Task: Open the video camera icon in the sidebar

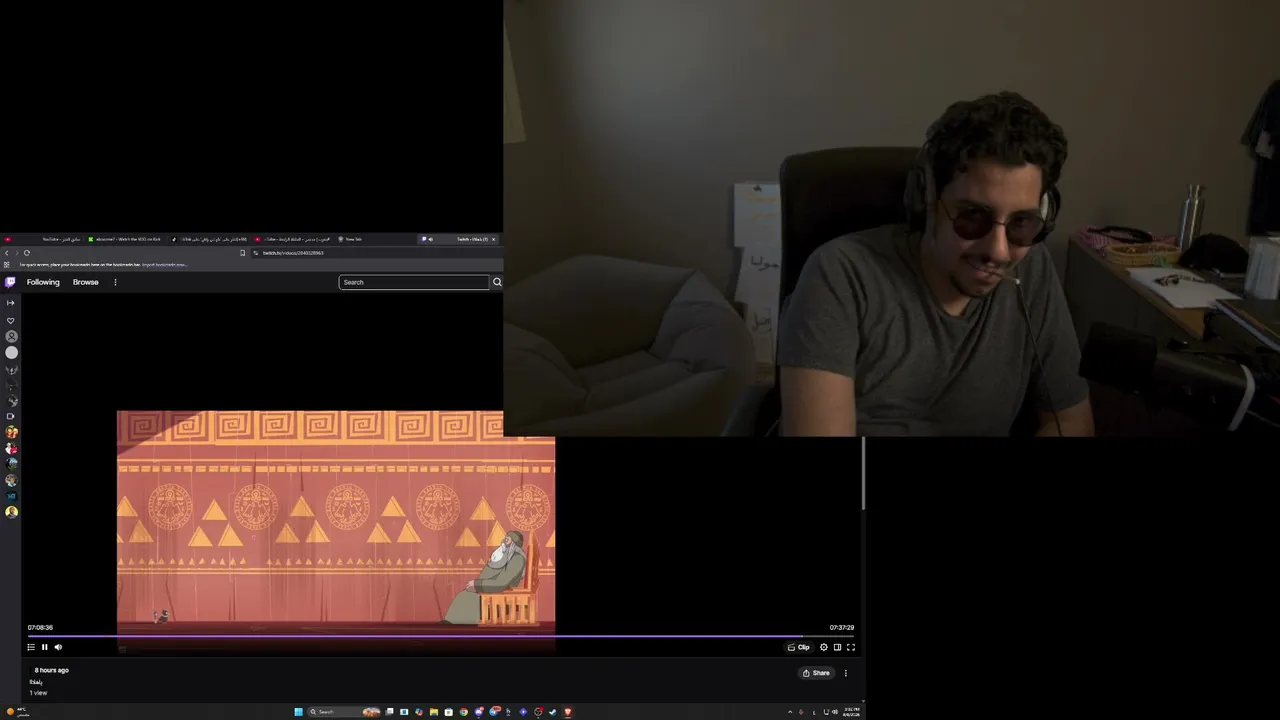Action: coord(11,416)
